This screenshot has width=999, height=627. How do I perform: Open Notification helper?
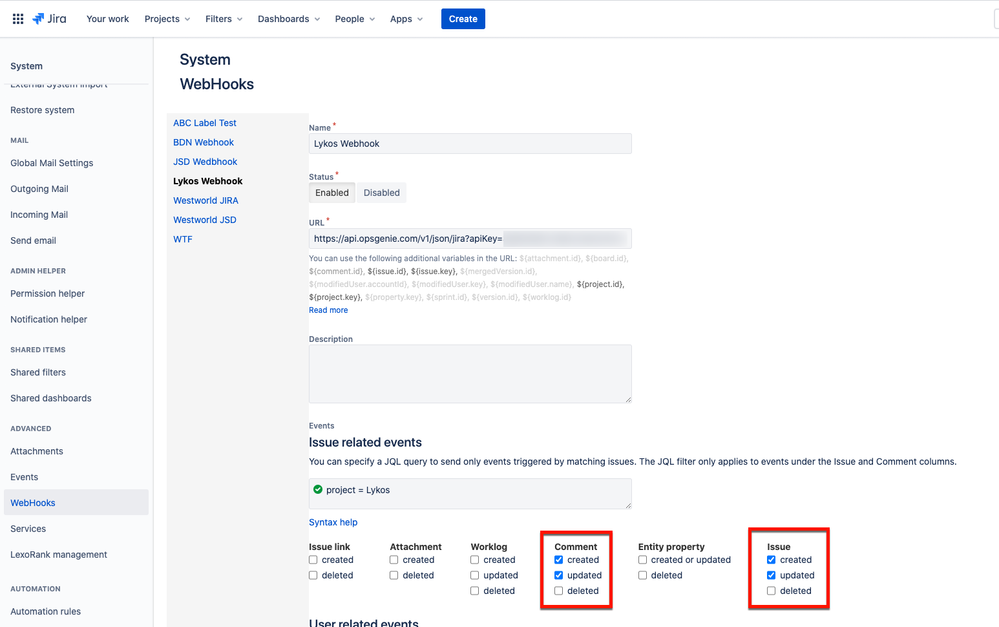[48, 319]
